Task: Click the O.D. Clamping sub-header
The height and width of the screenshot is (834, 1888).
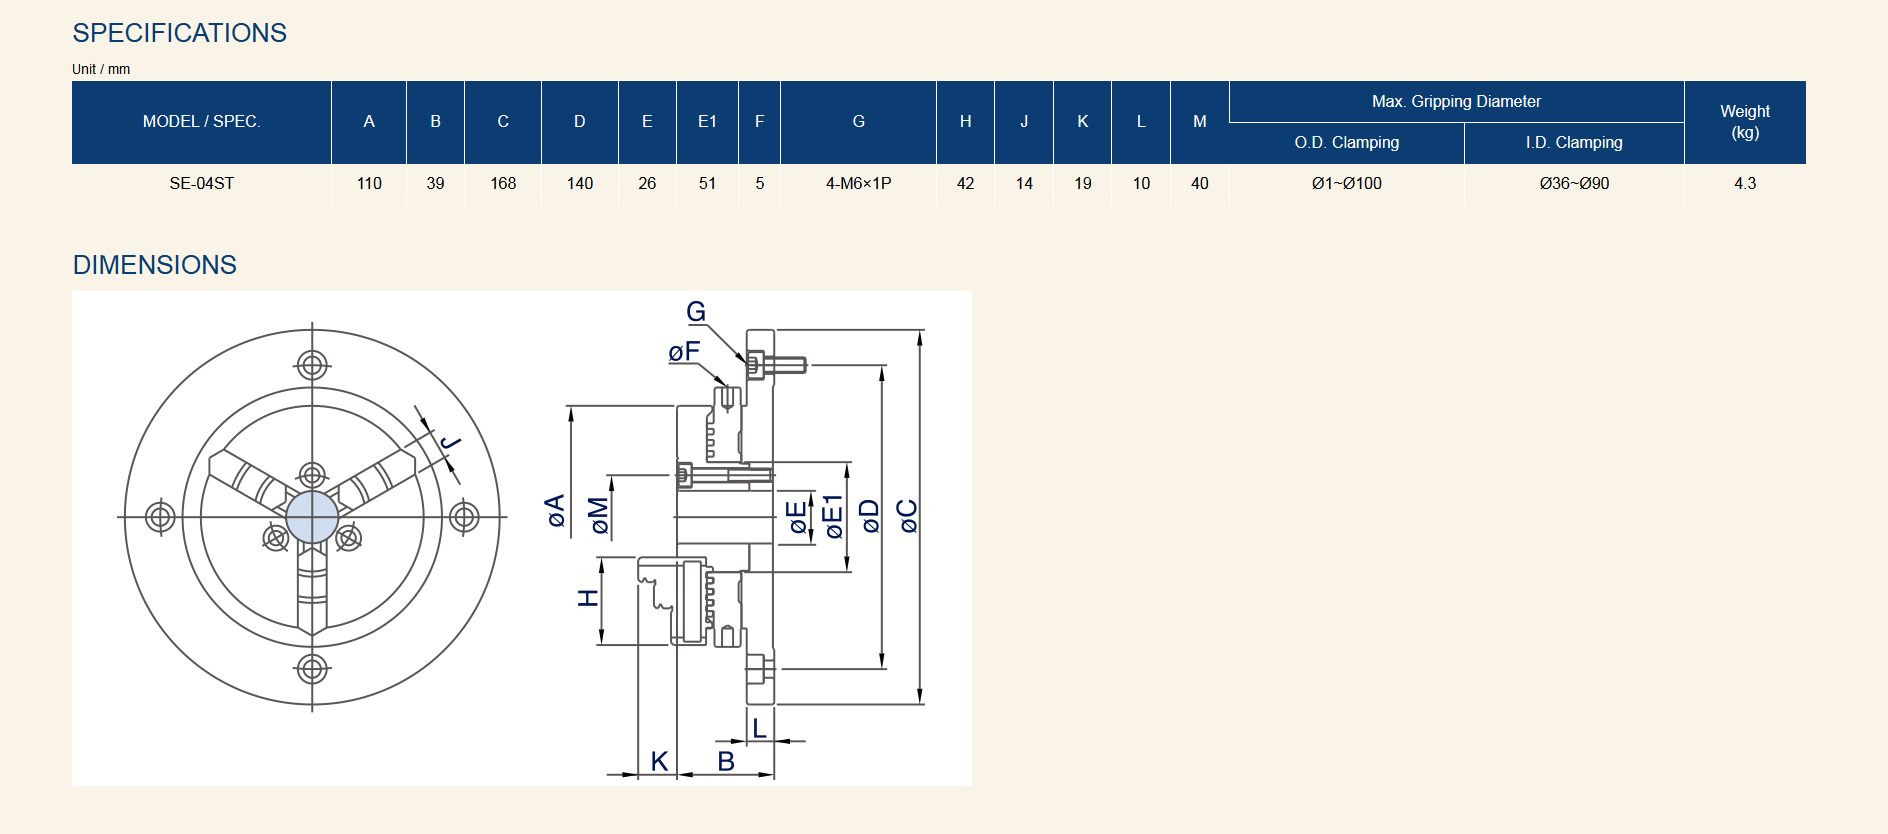Action: tap(1346, 143)
